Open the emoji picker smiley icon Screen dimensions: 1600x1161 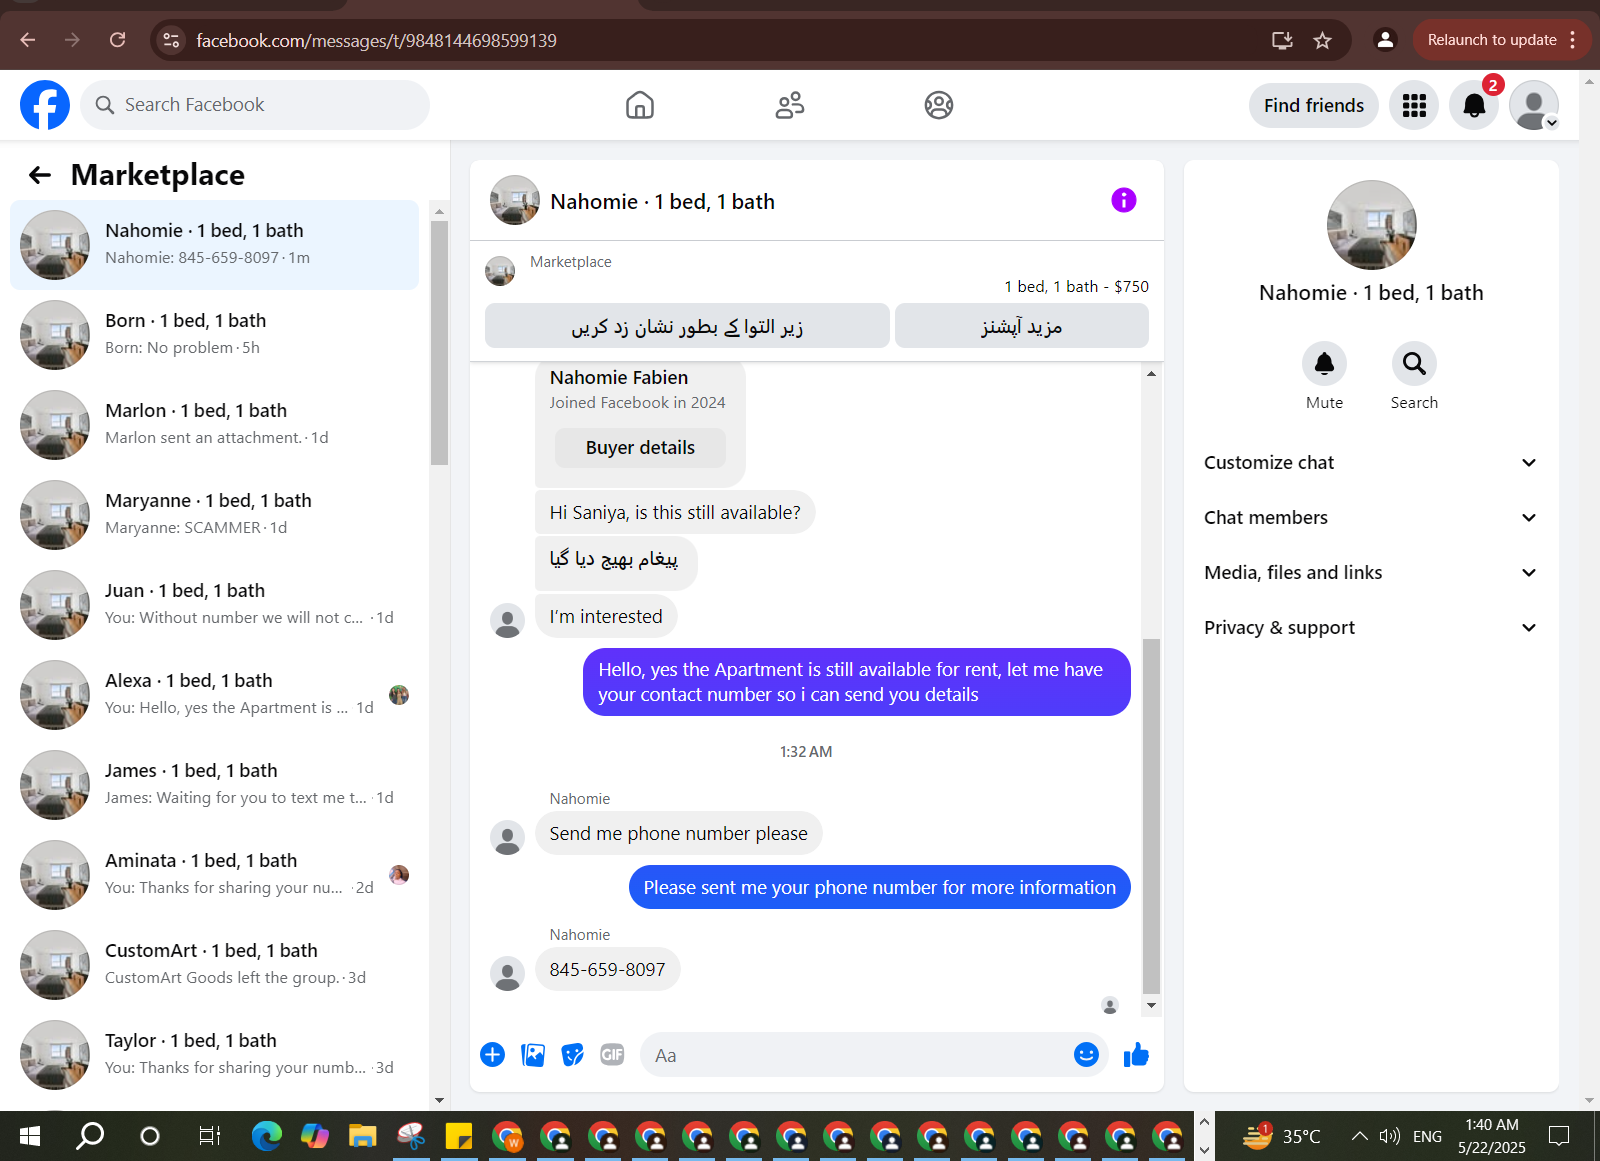pos(1086,1055)
